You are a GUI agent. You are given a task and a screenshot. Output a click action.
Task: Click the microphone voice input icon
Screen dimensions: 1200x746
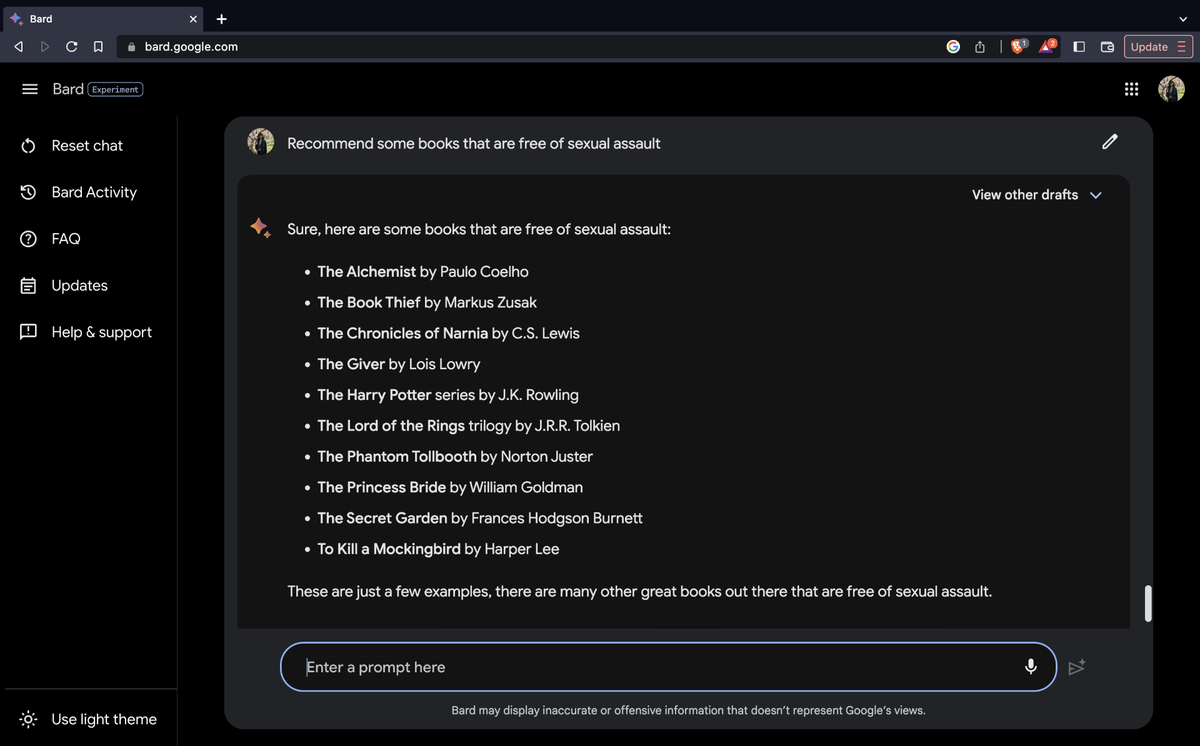1030,667
